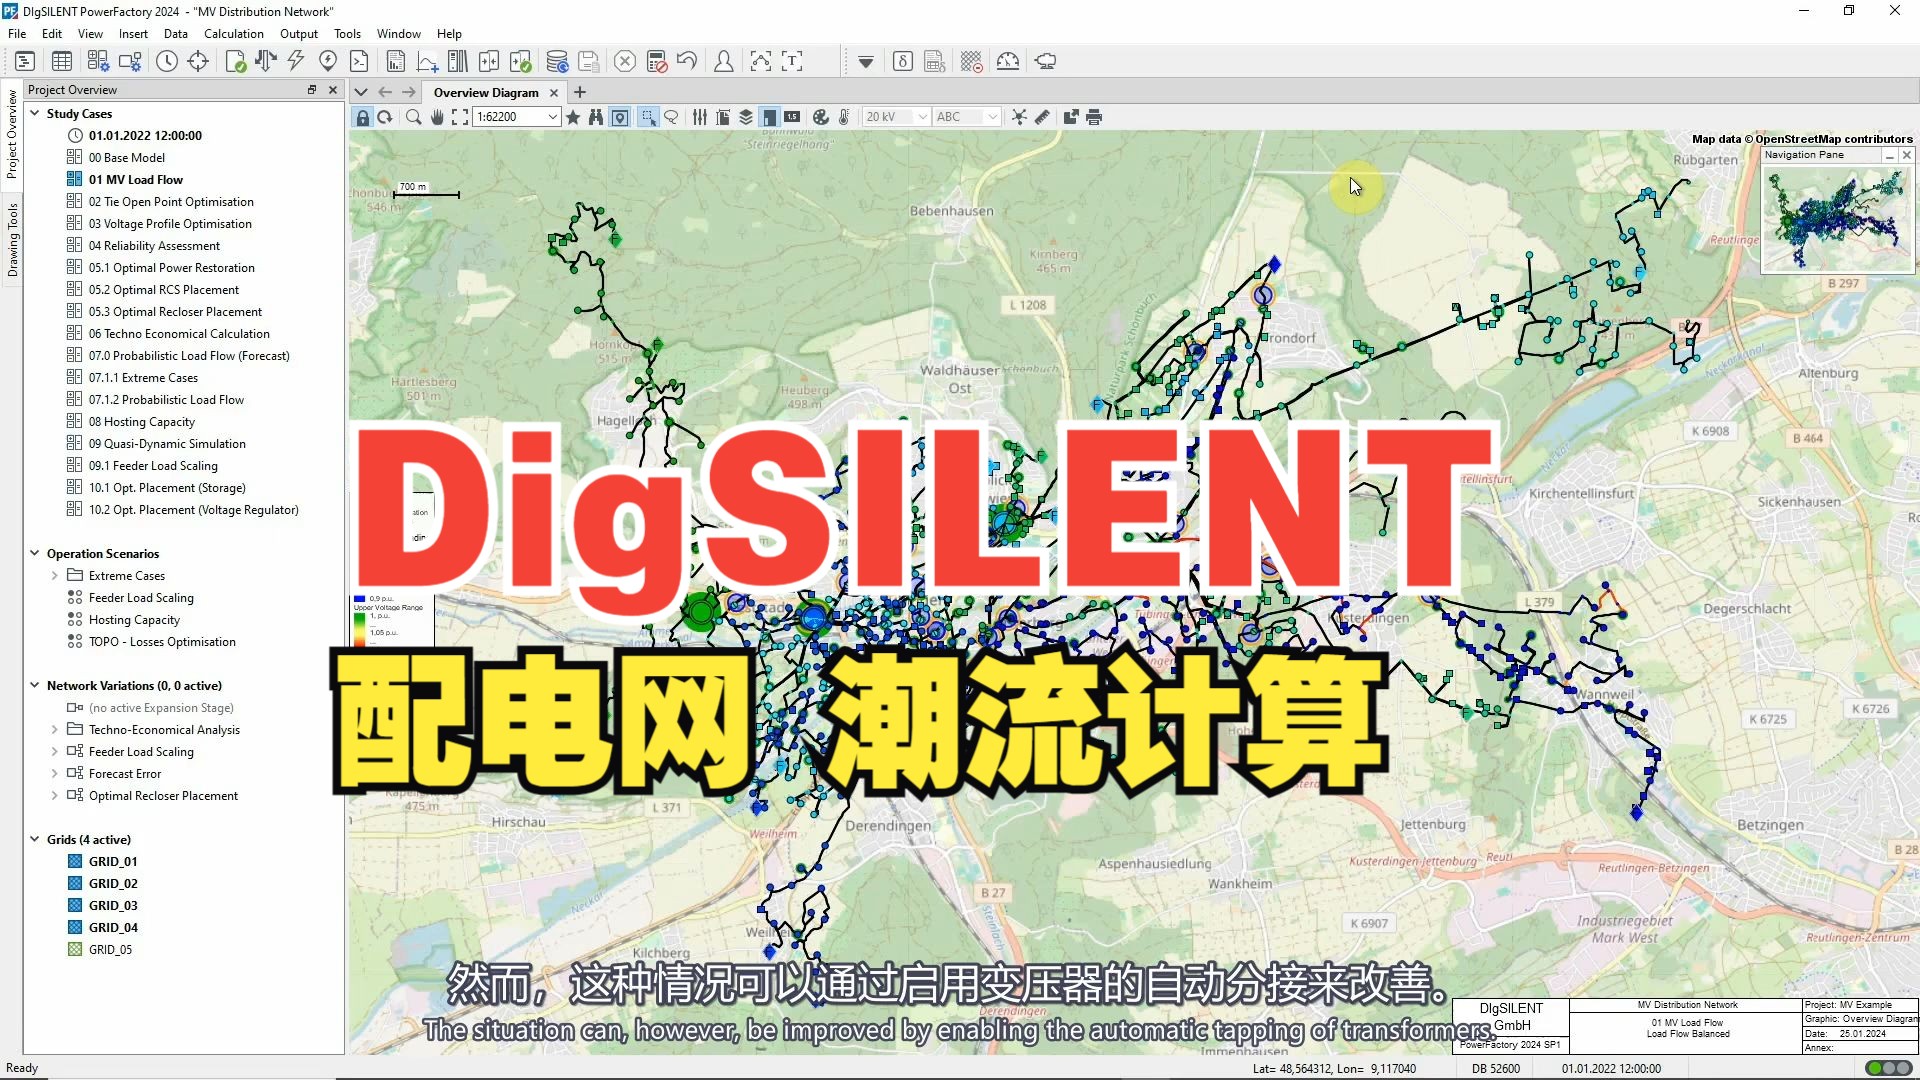Screen dimensions: 1920x1080
Task: Open the 1:62200 zoom scale dropdown
Action: coord(552,117)
